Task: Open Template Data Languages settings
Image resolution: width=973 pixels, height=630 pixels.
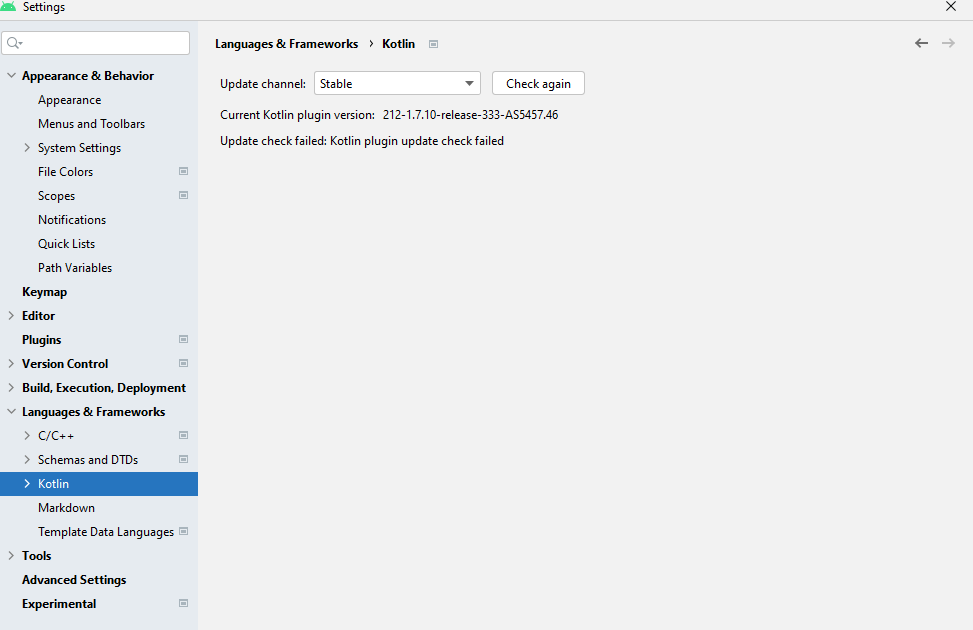Action: click(x=106, y=532)
